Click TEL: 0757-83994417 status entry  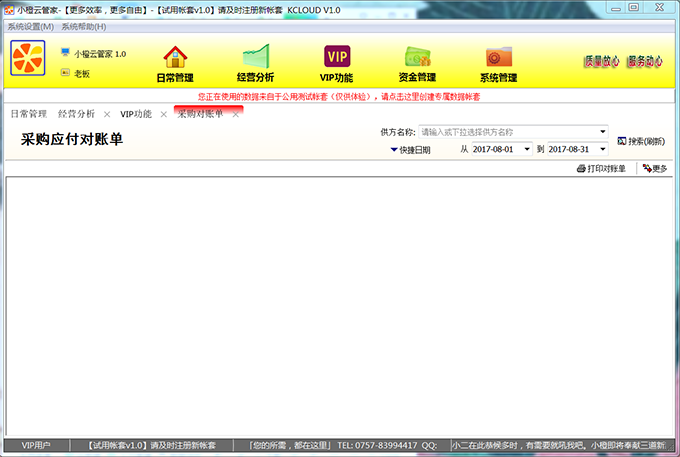tap(377, 445)
